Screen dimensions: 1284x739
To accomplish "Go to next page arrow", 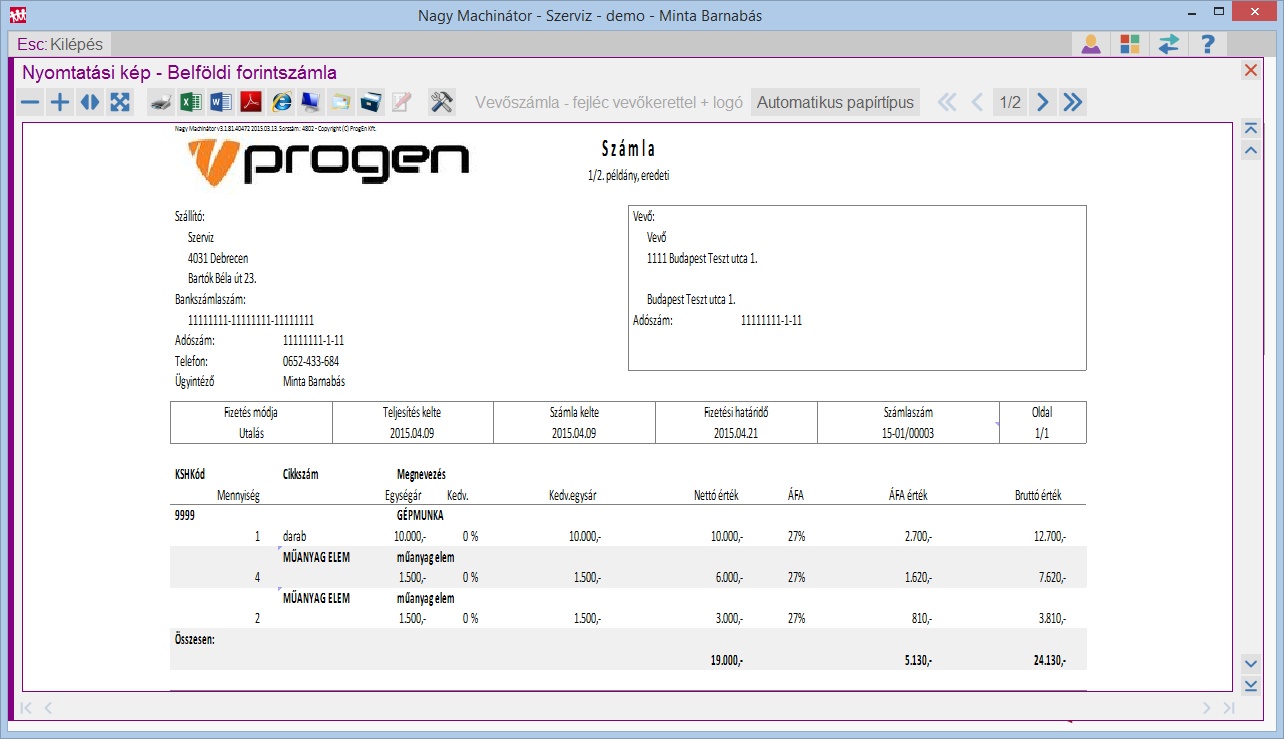I will (x=1043, y=102).
